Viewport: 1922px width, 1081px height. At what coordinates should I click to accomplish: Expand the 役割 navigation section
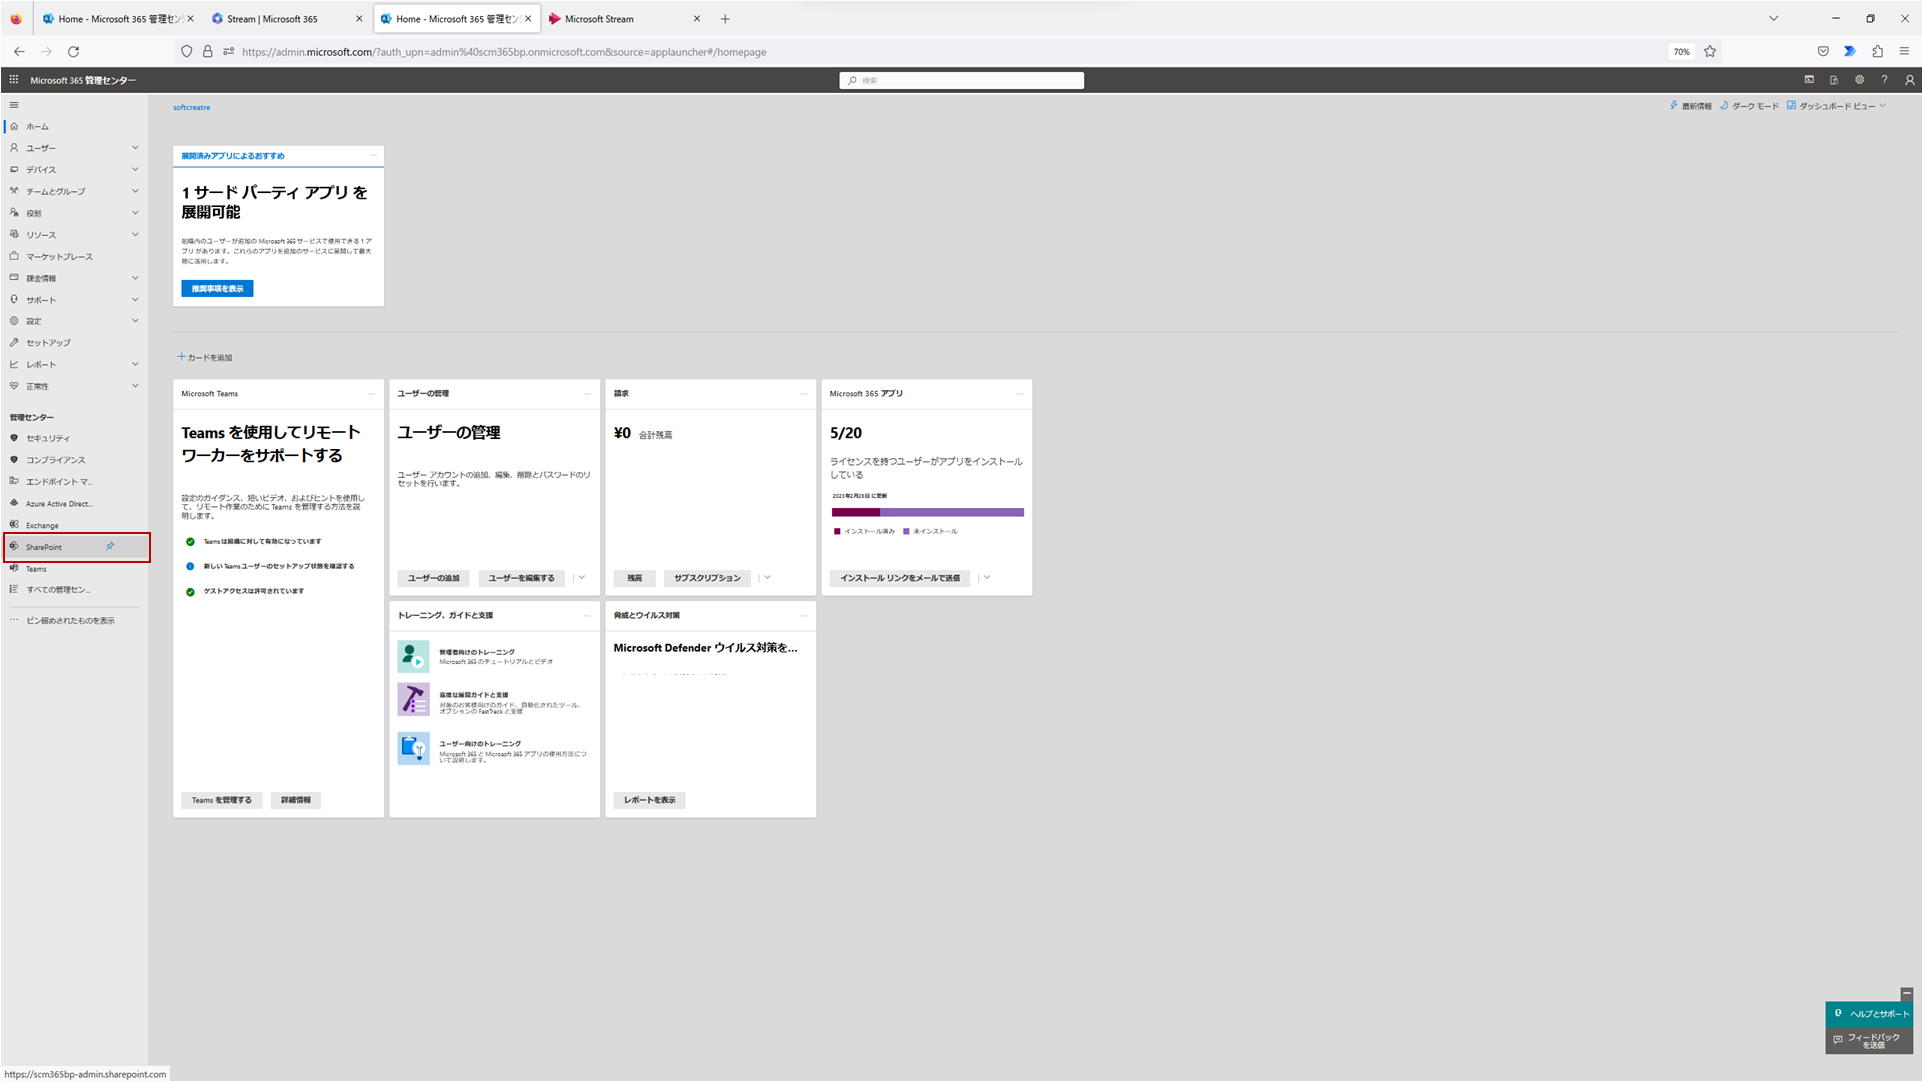point(135,213)
